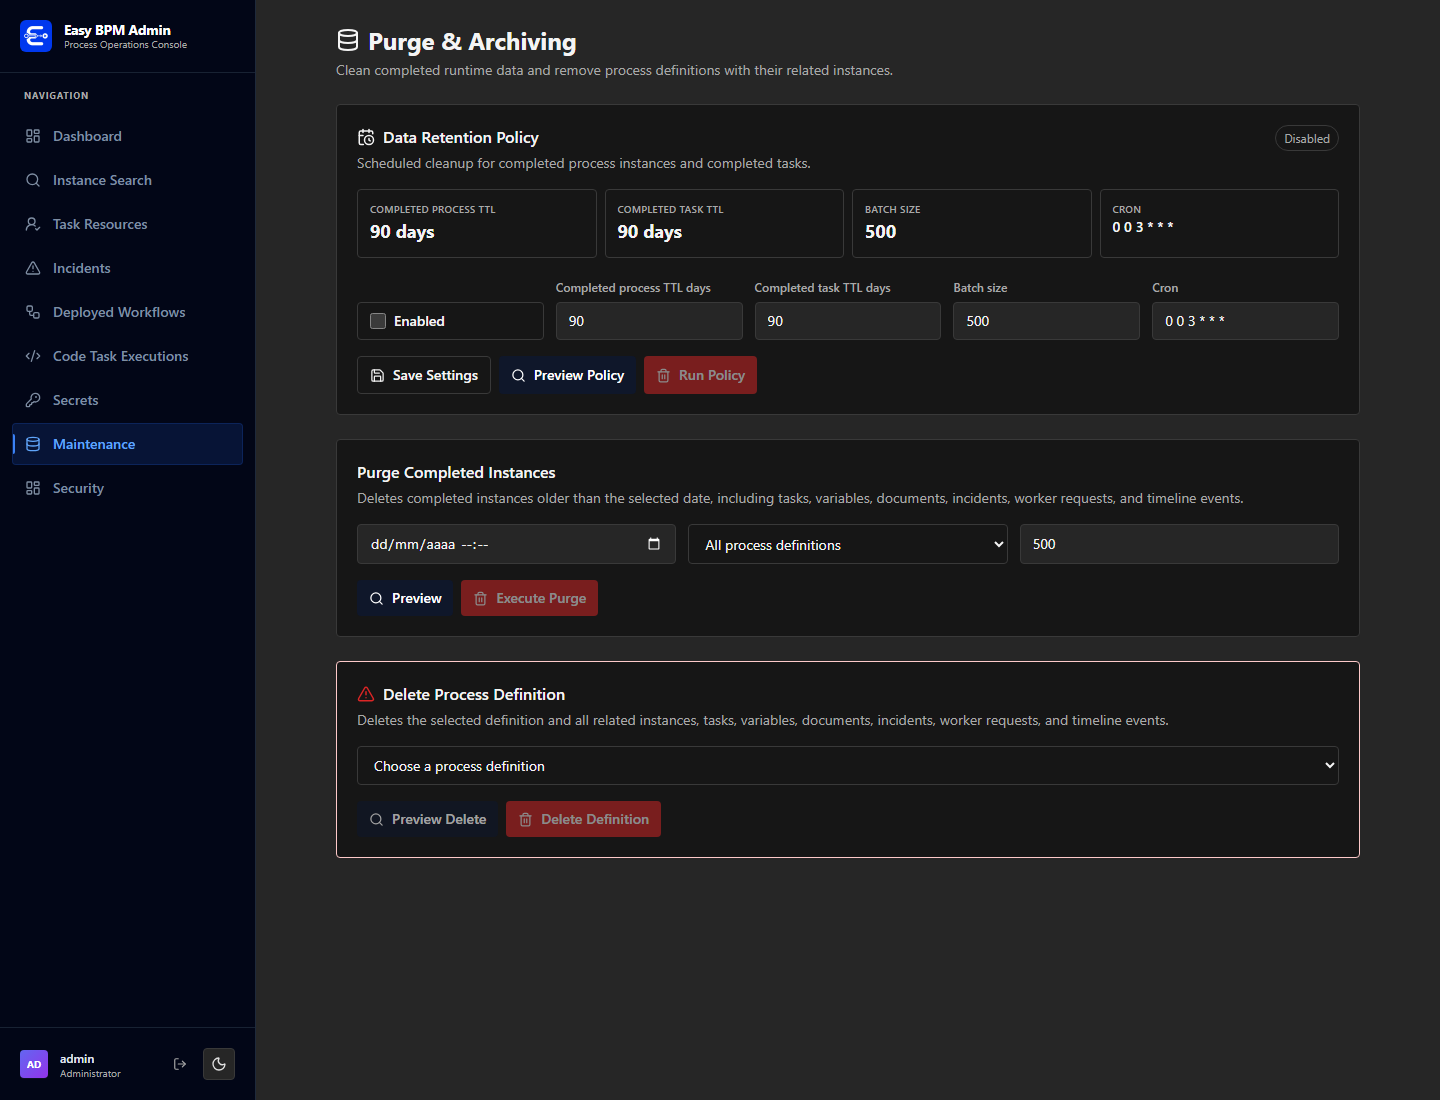Open the Dashboard page

point(128,136)
